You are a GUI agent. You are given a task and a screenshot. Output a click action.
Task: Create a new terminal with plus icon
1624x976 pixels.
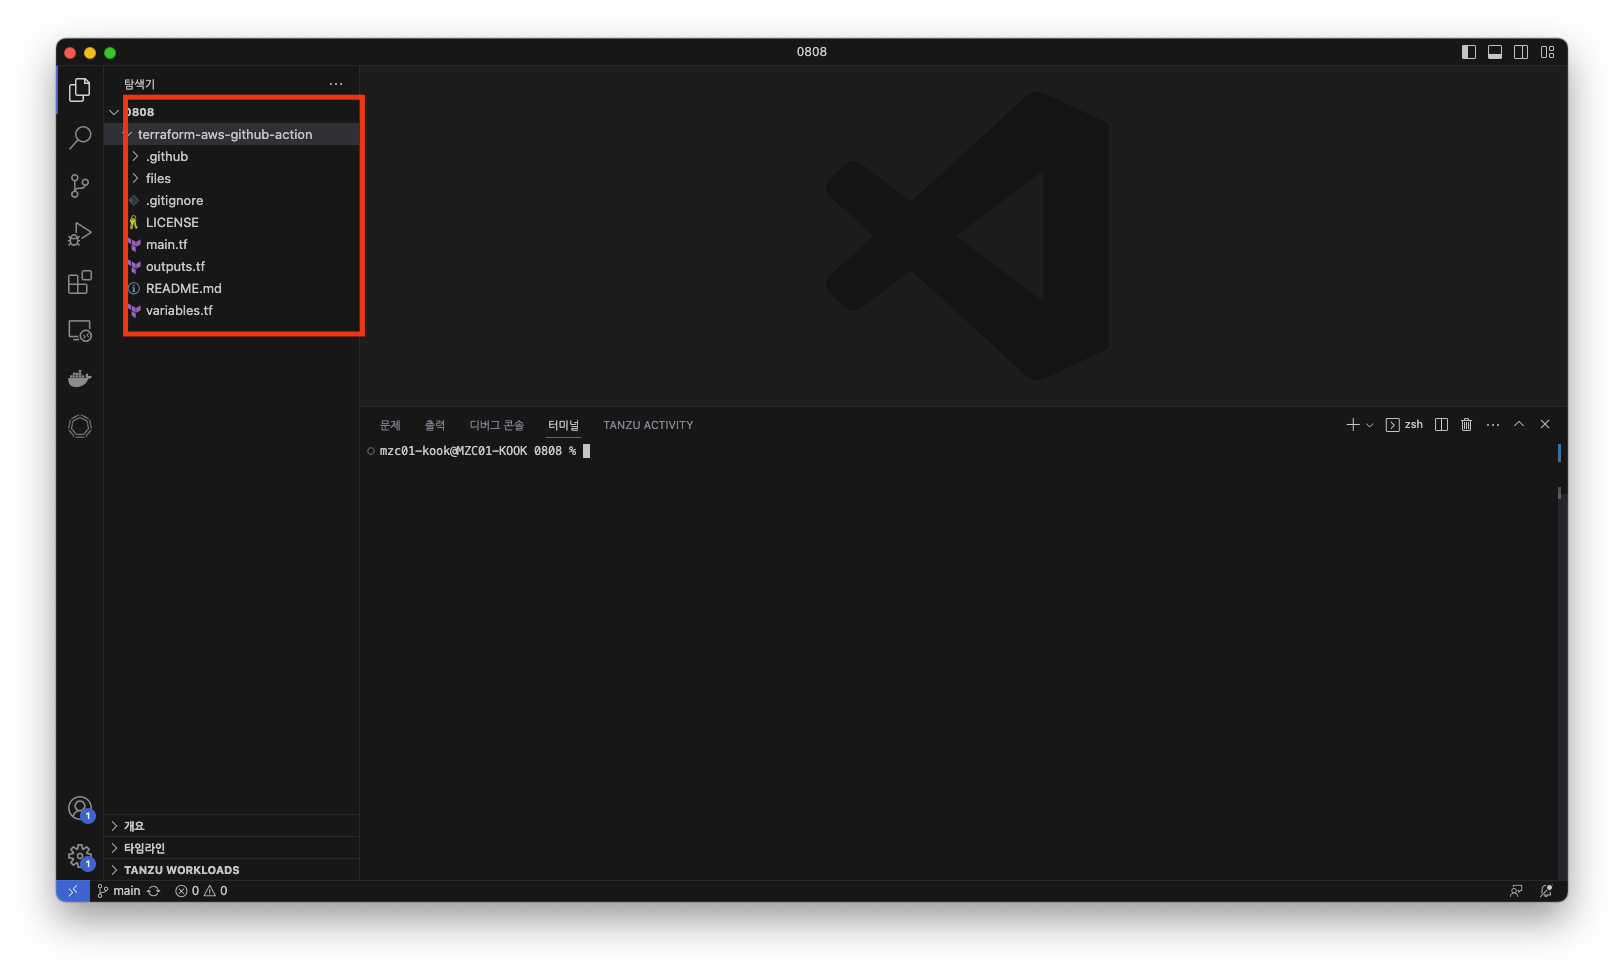pos(1353,425)
